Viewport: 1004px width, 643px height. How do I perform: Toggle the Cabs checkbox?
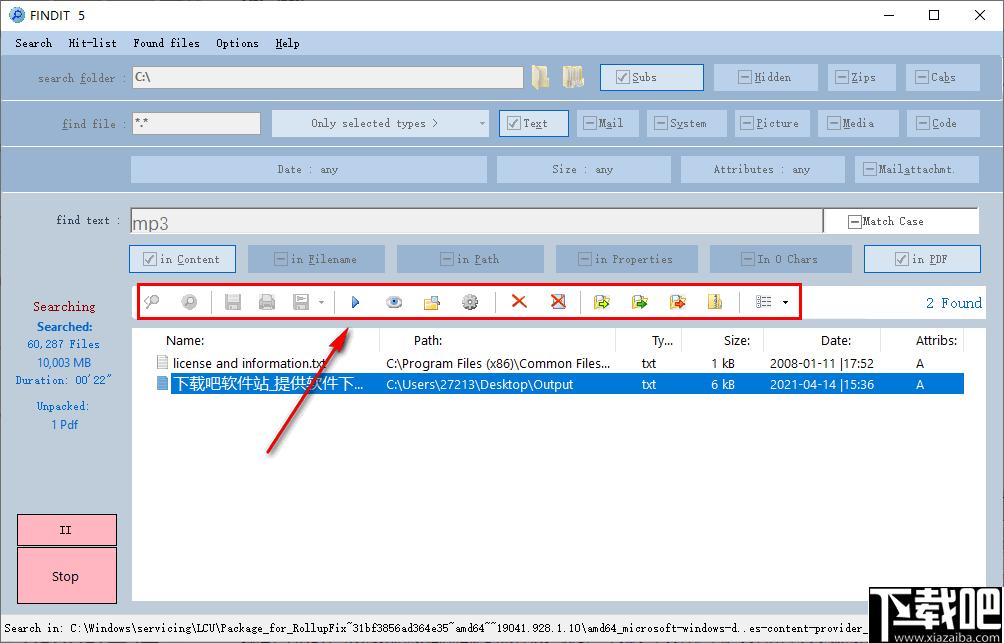click(943, 77)
